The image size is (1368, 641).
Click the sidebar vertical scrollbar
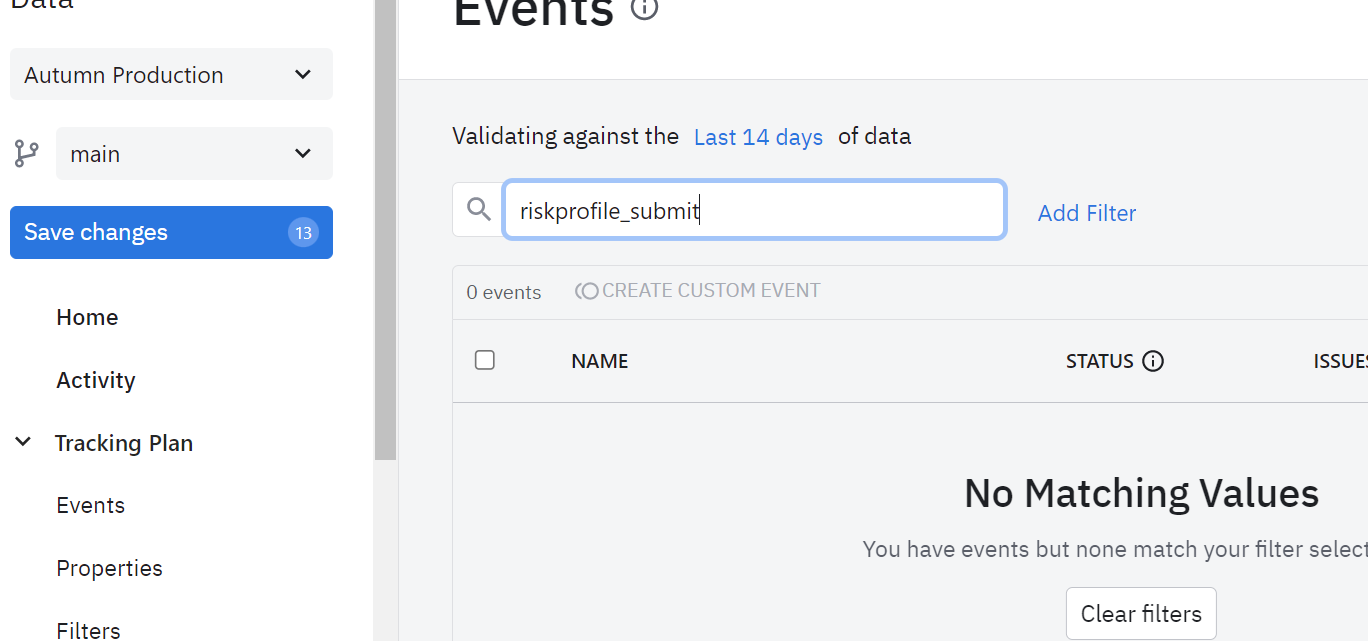click(386, 230)
